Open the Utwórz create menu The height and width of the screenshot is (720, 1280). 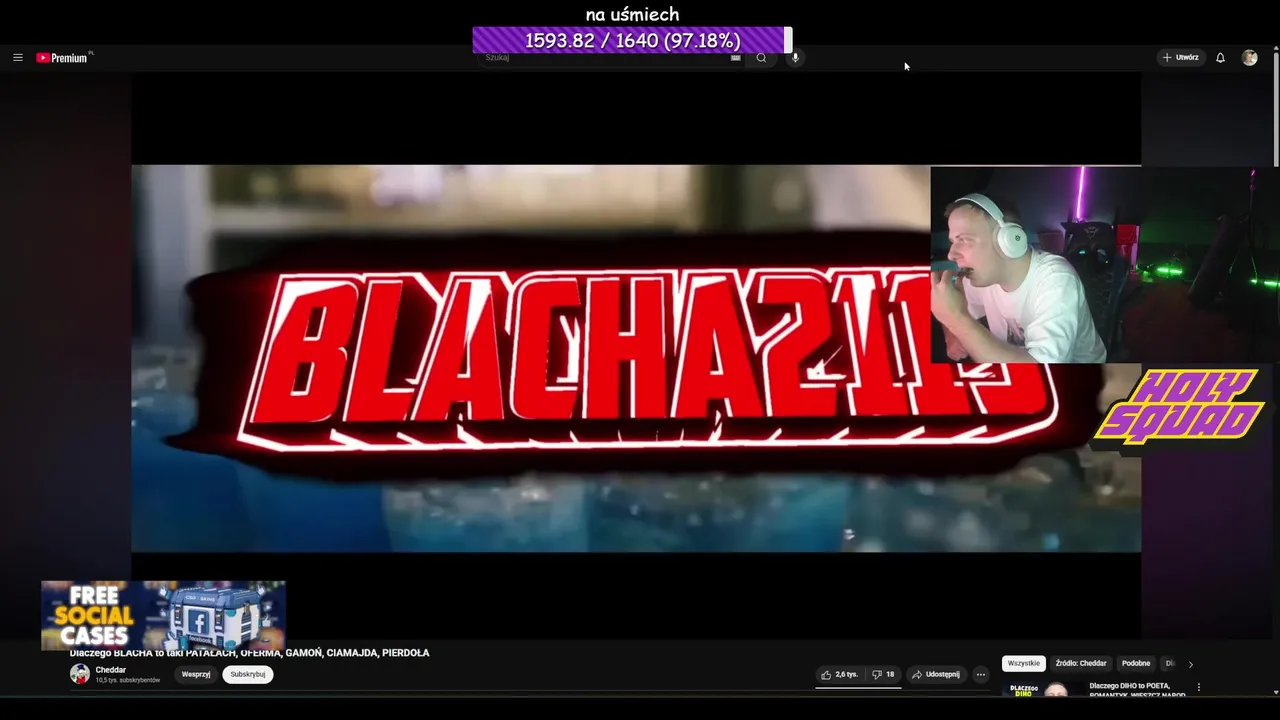[x=1180, y=58]
